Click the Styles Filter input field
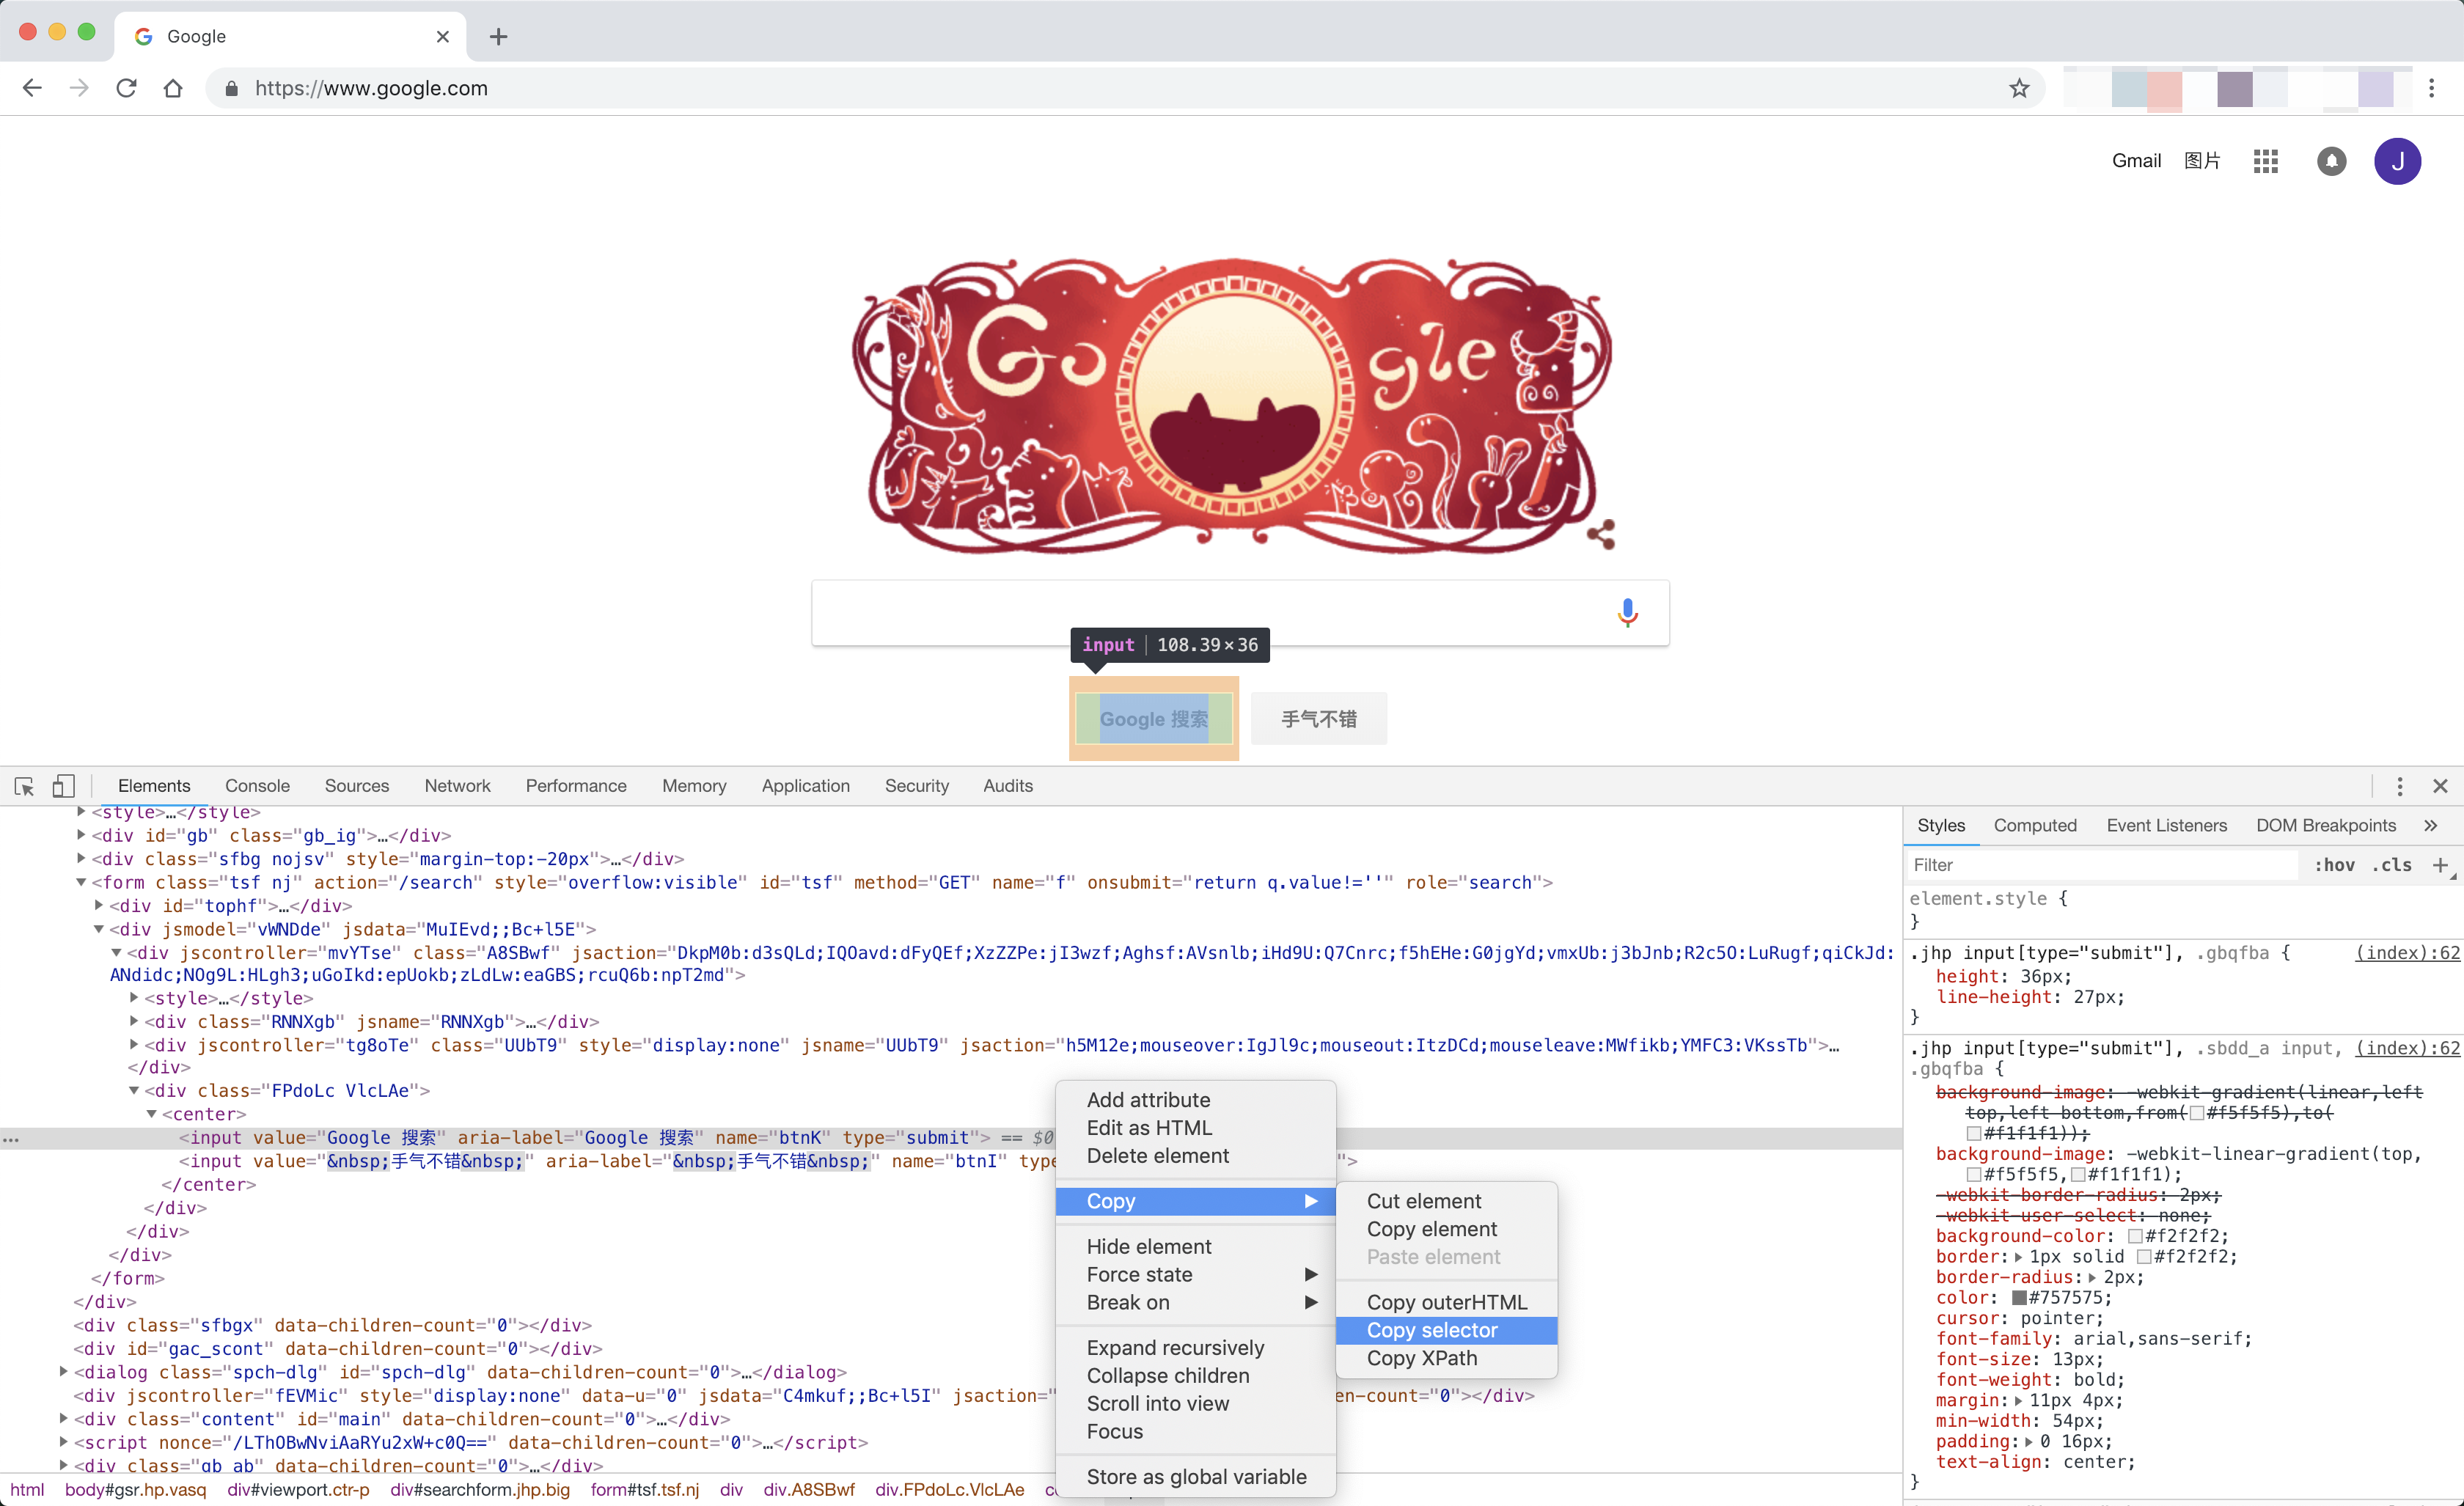Screen dimensions: 2464x1506 click(x=2102, y=865)
